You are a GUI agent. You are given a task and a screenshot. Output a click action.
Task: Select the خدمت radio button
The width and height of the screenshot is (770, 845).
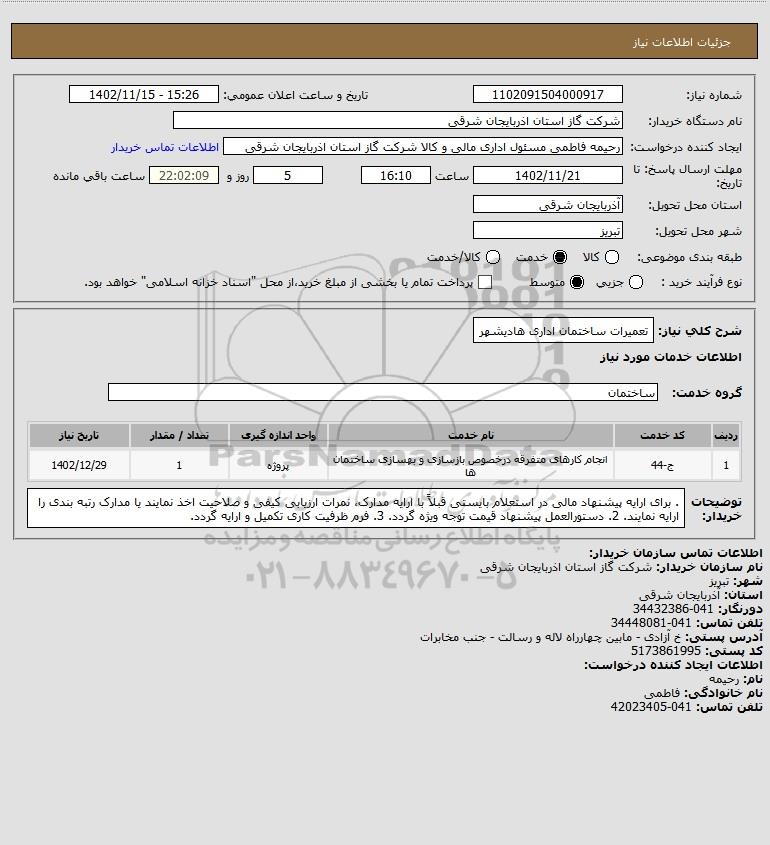tap(560, 258)
